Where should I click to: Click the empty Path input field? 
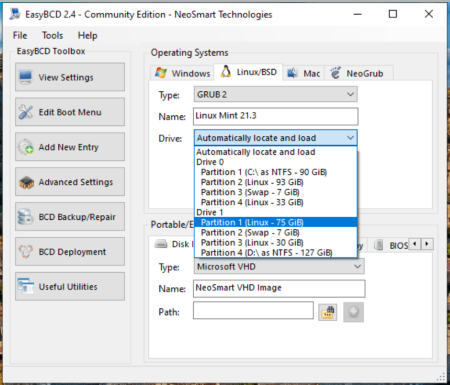pyautogui.click(x=253, y=310)
